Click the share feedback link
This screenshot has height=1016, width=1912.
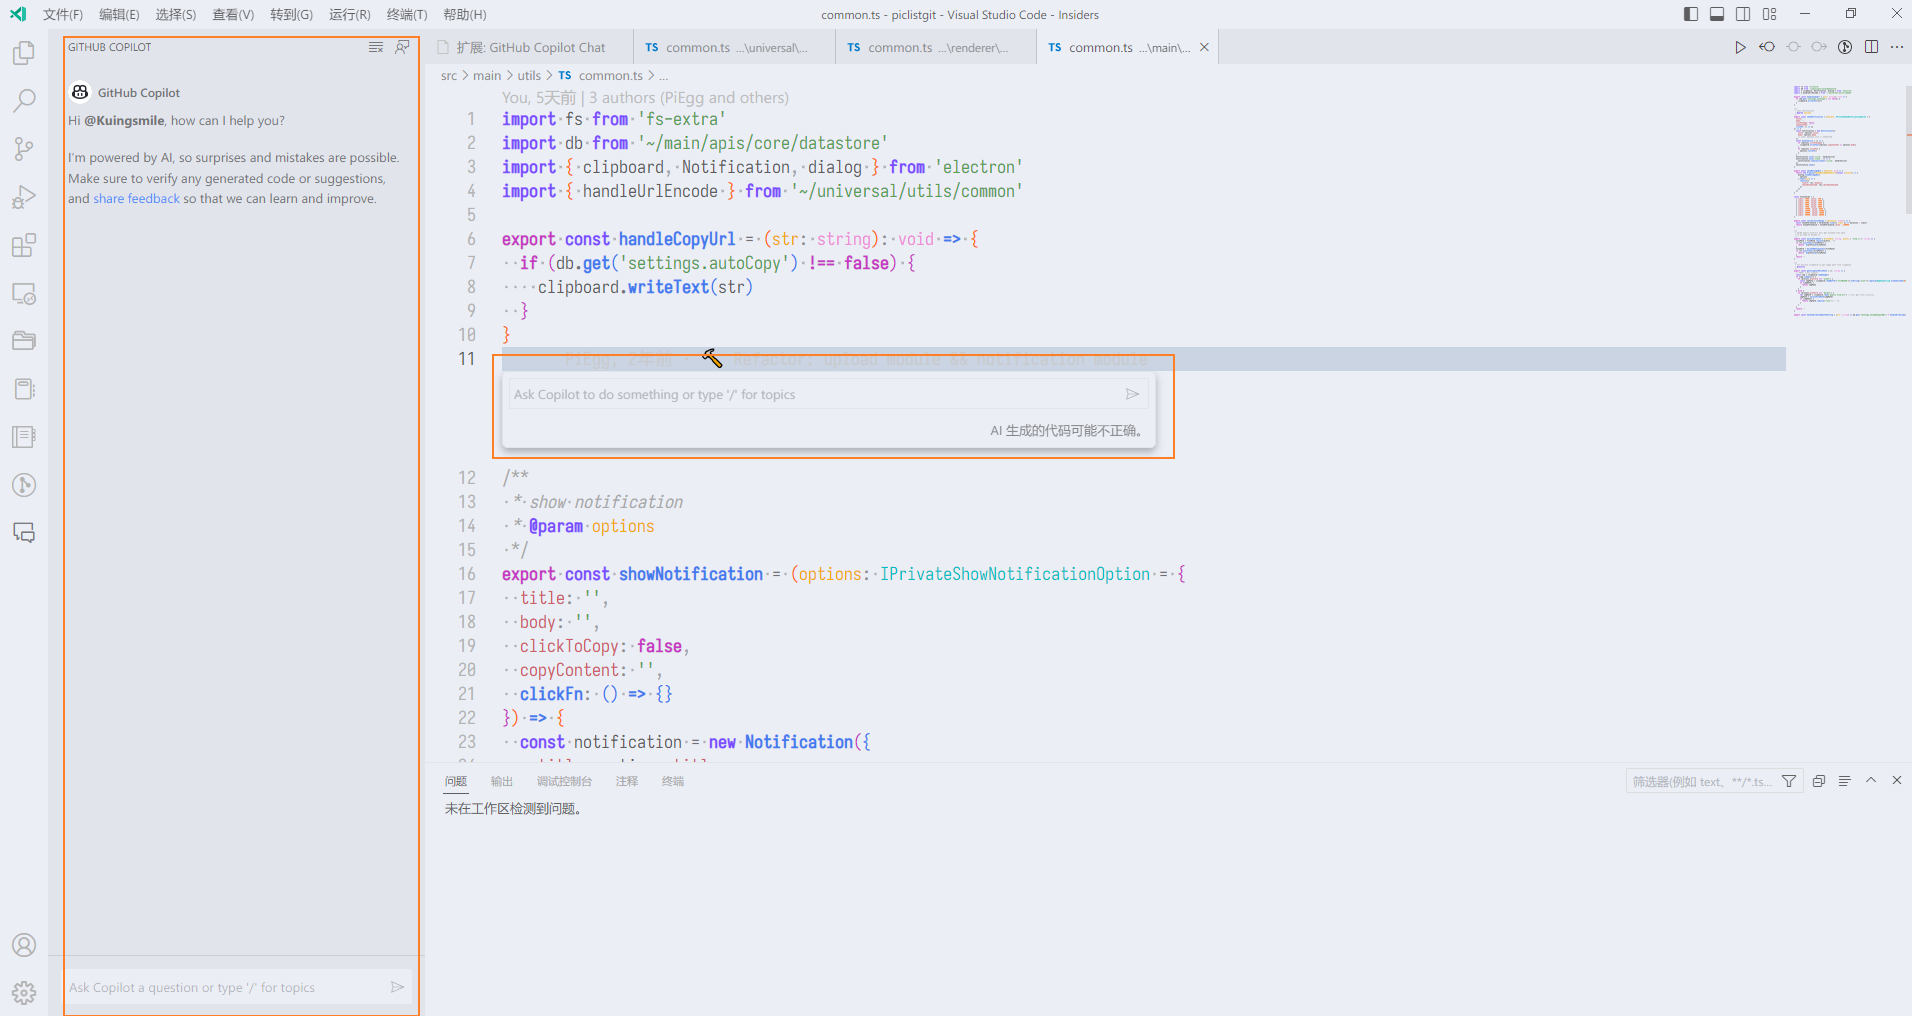[x=137, y=199]
